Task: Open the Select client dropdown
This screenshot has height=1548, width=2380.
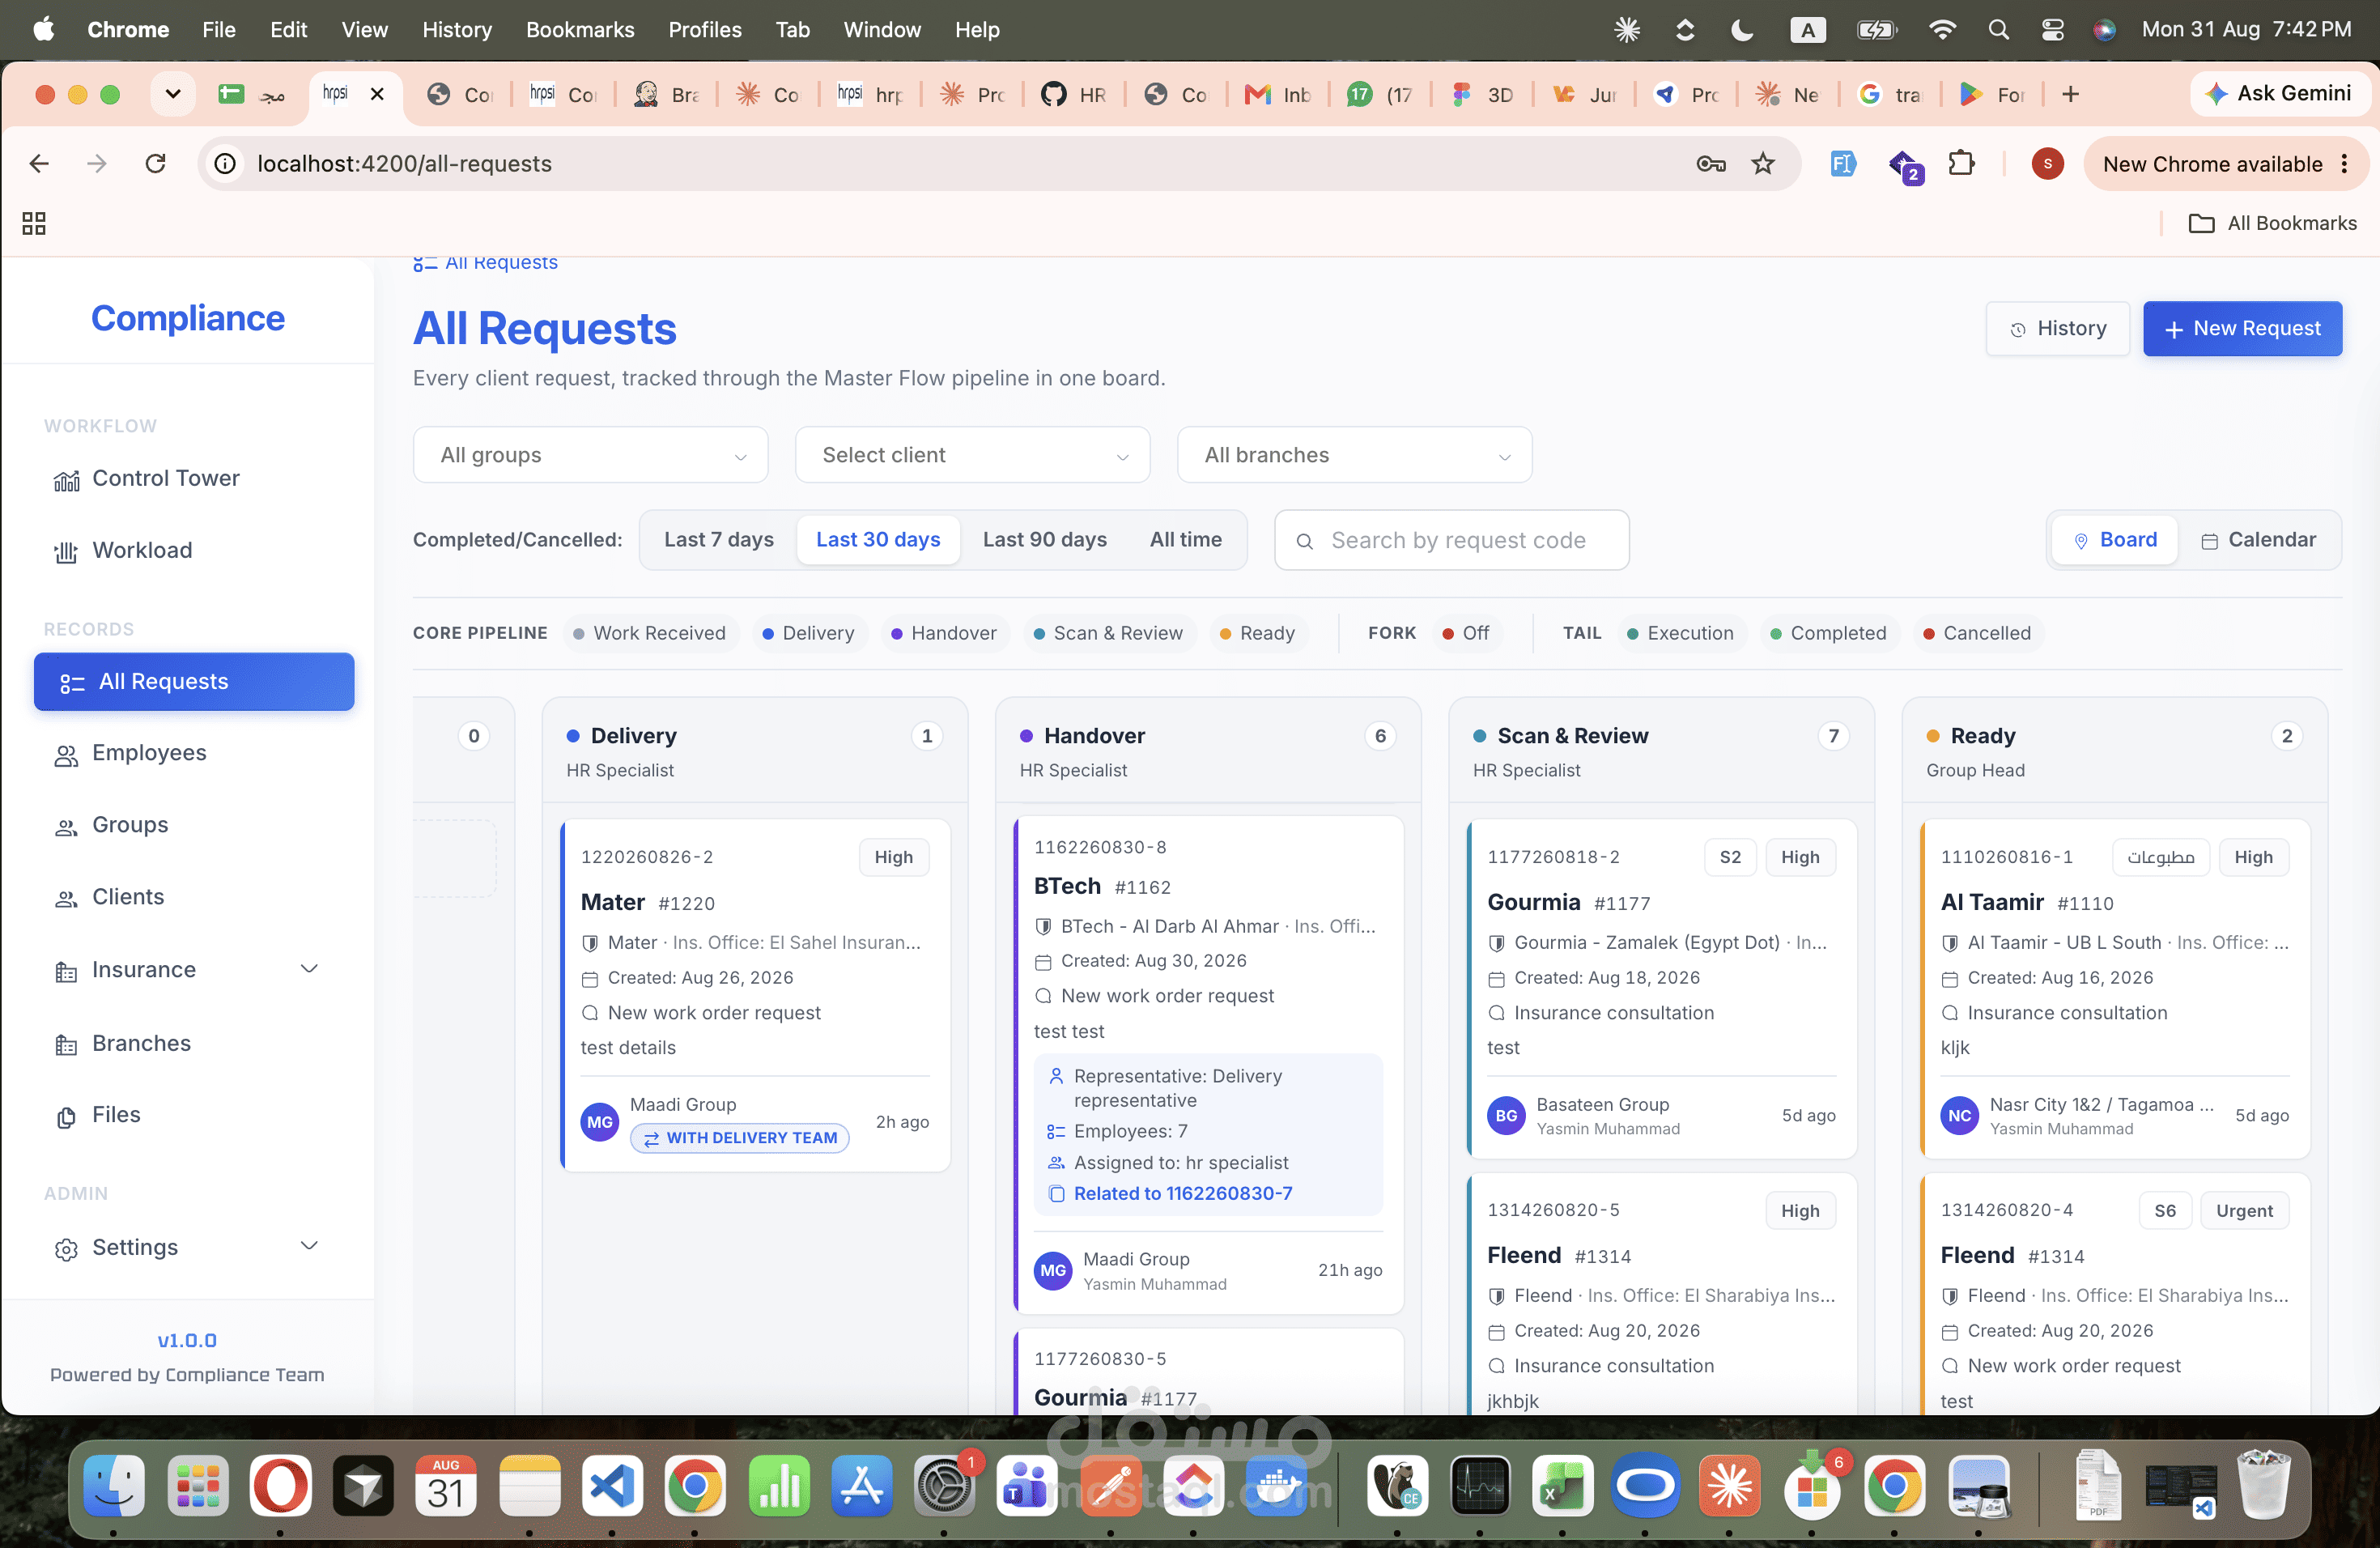Action: point(972,455)
